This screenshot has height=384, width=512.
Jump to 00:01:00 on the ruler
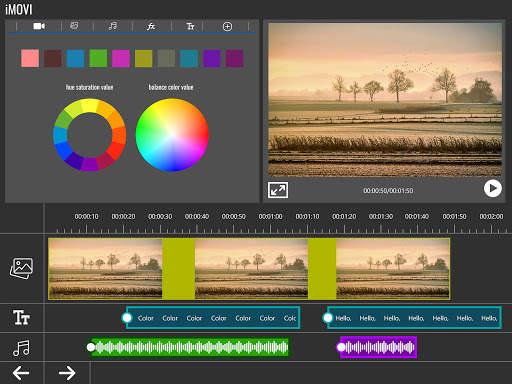click(x=270, y=217)
